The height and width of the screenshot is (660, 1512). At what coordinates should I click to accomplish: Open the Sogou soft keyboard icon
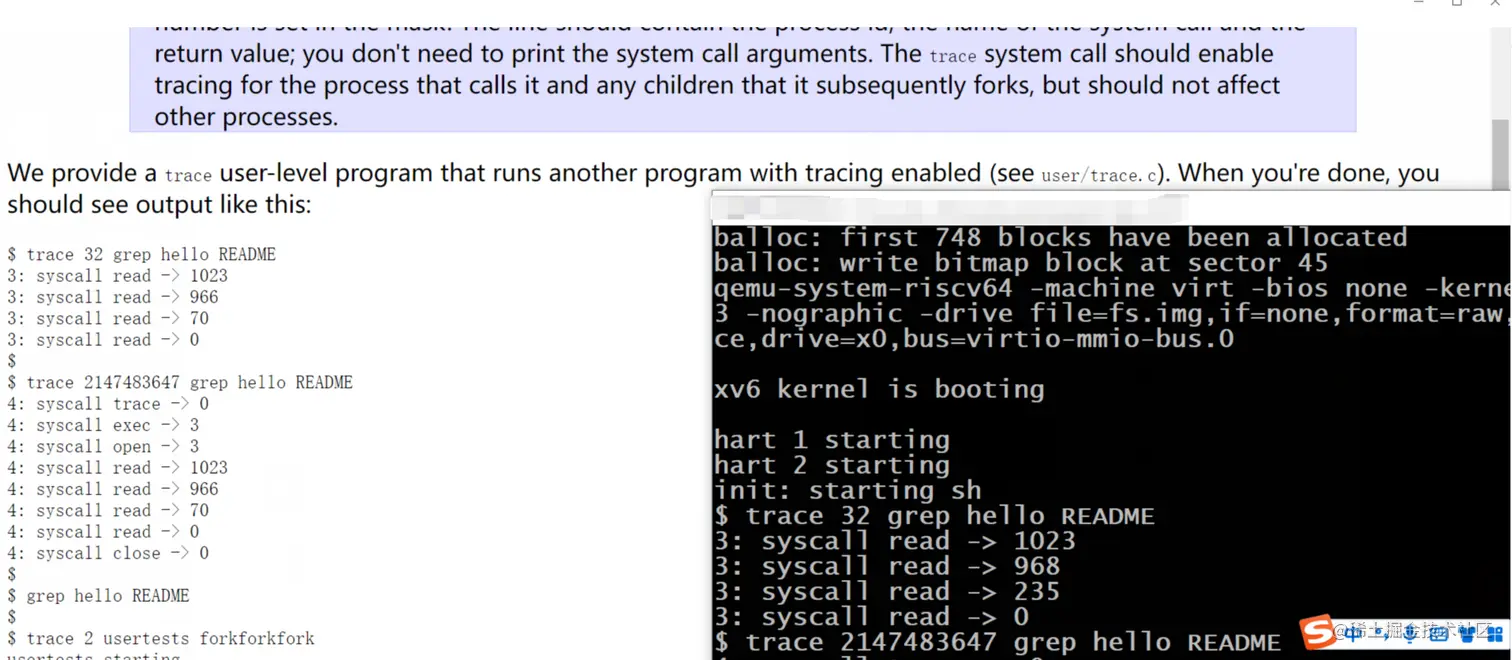(1438, 634)
